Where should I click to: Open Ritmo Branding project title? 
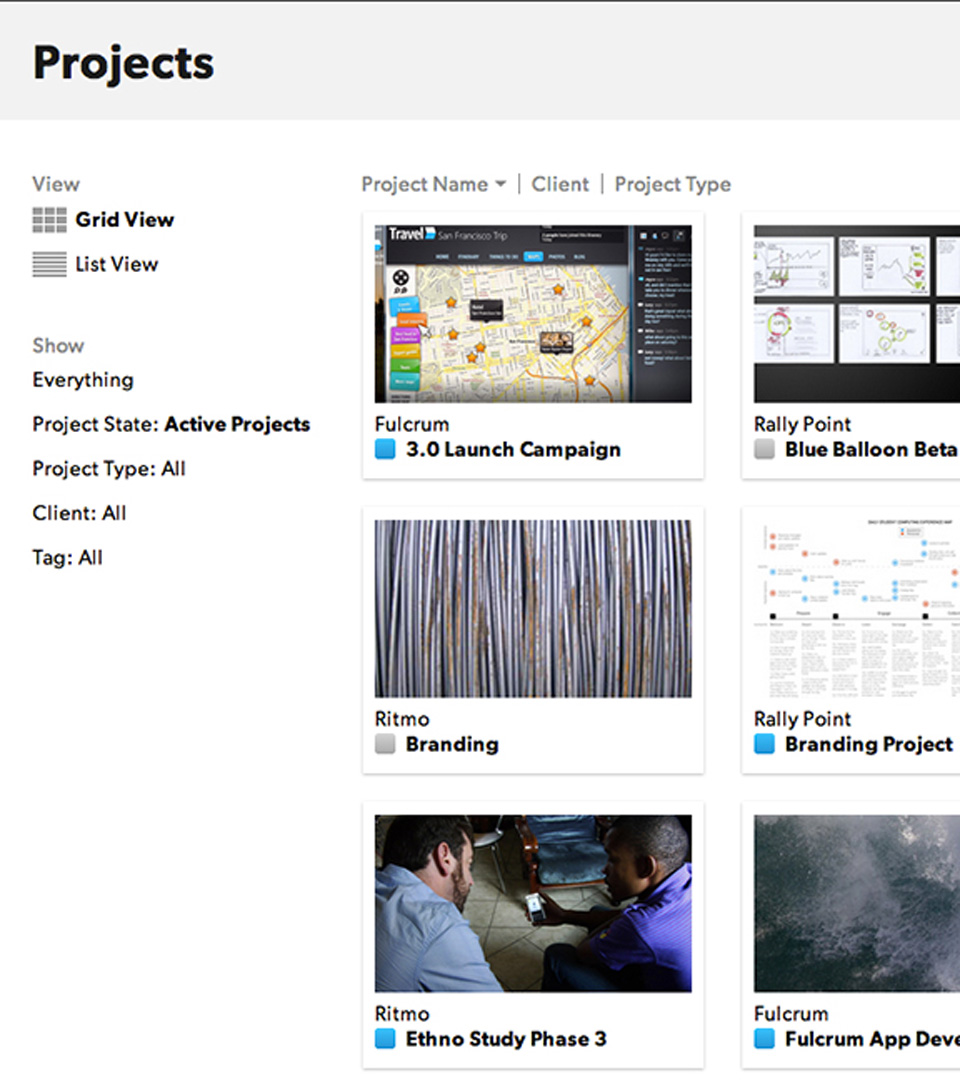pos(452,745)
